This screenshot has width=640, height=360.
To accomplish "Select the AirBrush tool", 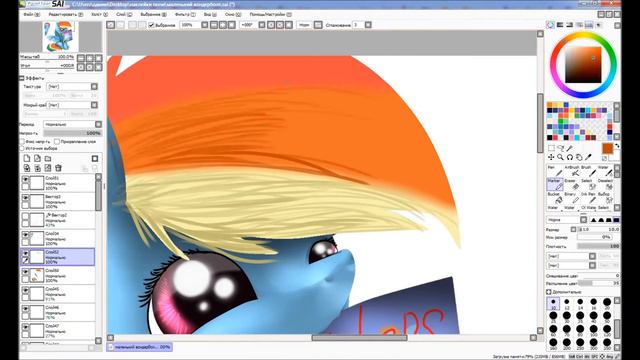I will pyautogui.click(x=571, y=171).
